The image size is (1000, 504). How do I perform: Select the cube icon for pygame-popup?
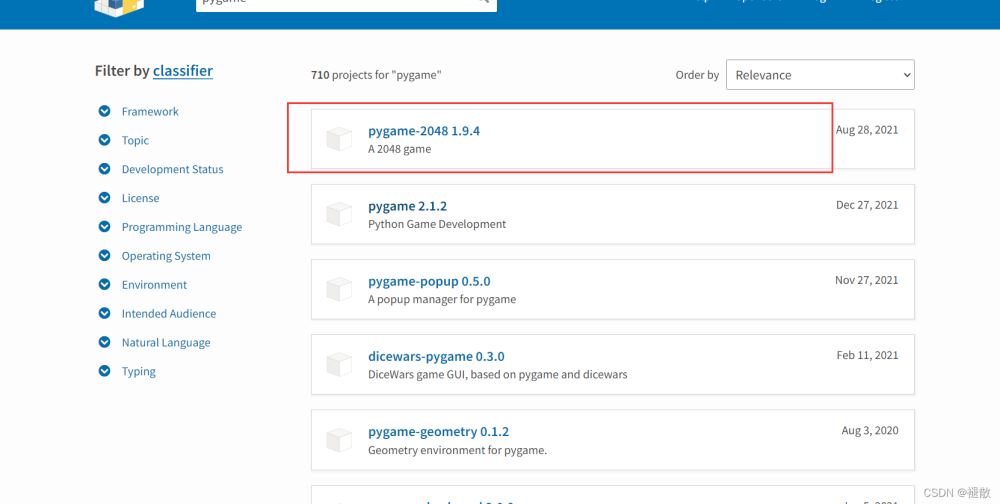pos(340,290)
